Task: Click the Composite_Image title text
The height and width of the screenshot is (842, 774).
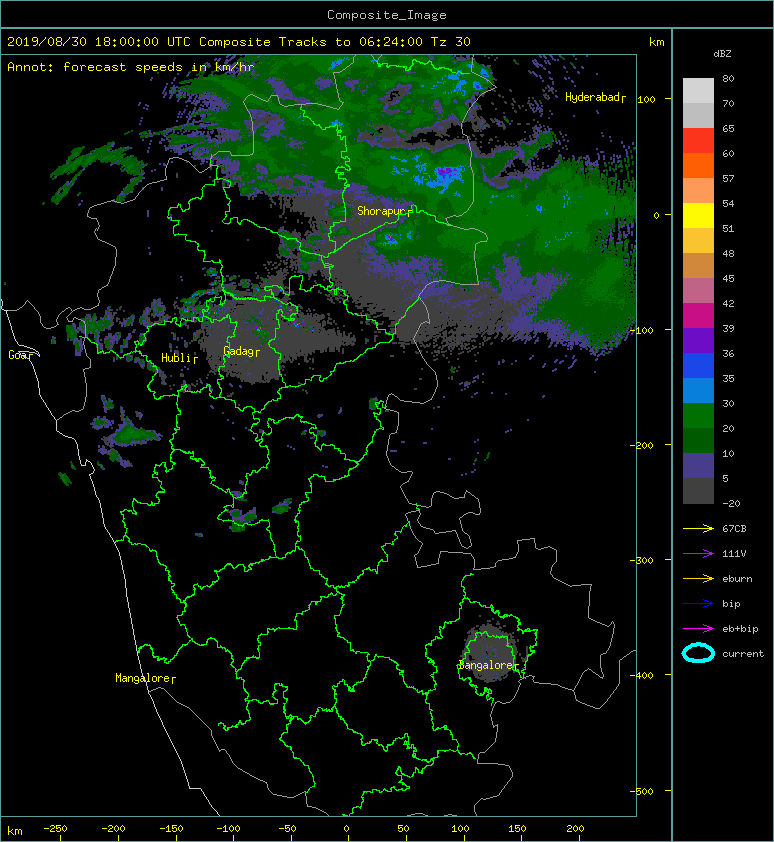Action: coord(387,15)
